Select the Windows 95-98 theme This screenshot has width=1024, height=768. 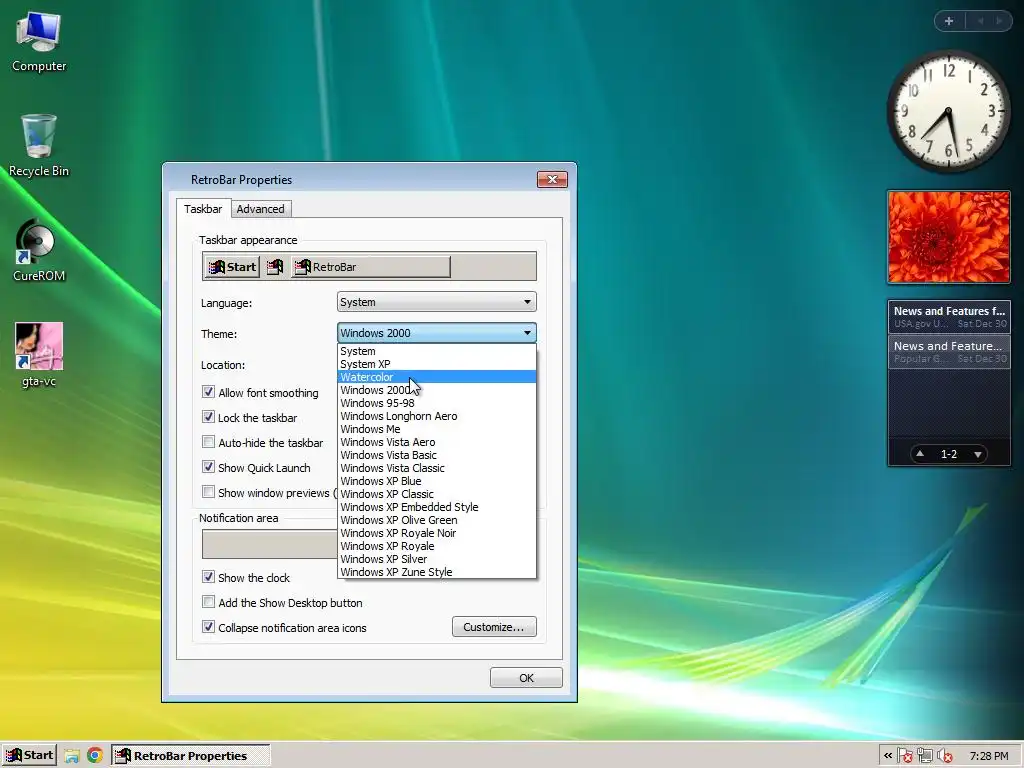[x=436, y=403]
